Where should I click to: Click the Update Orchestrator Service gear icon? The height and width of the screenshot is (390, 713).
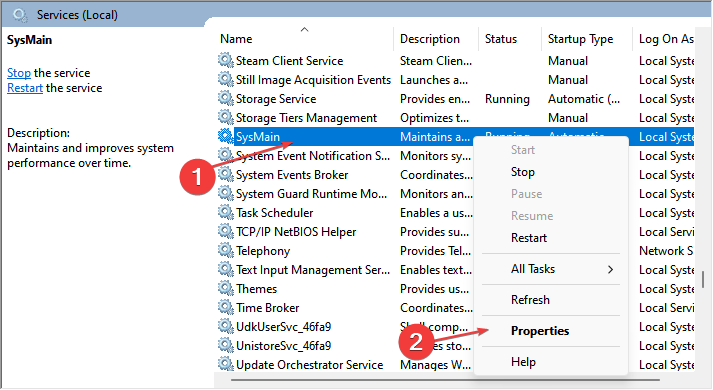[x=226, y=364]
